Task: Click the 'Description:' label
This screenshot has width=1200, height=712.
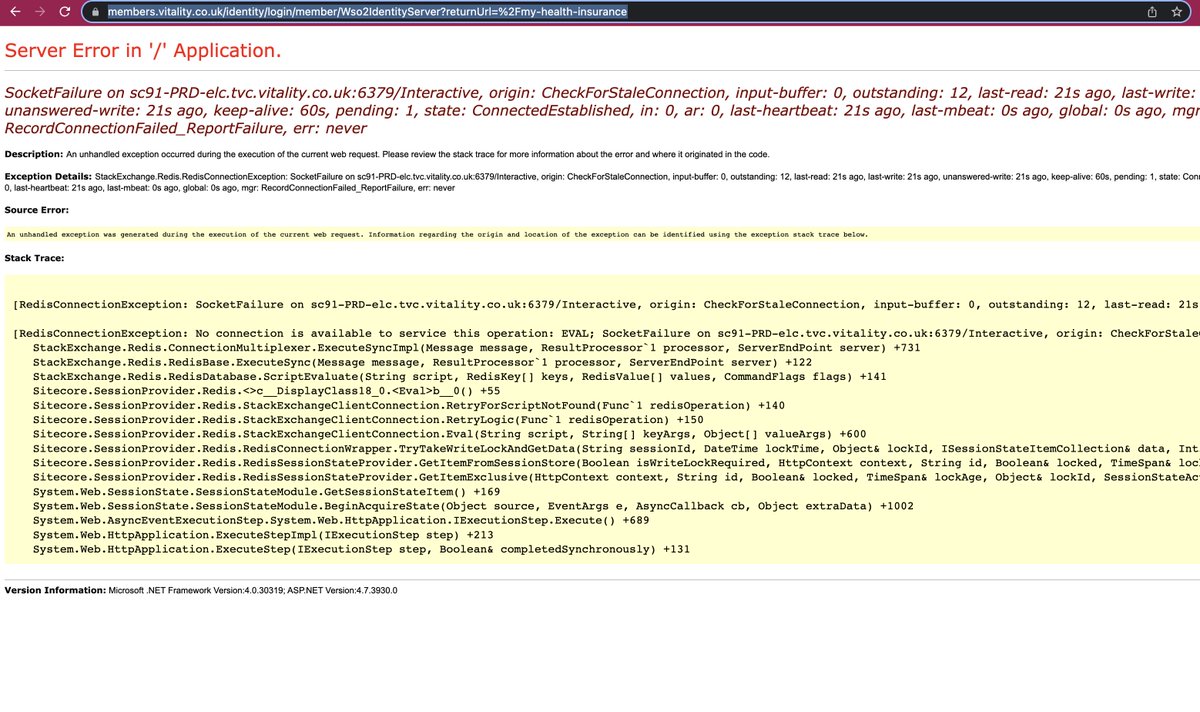Action: coord(34,154)
